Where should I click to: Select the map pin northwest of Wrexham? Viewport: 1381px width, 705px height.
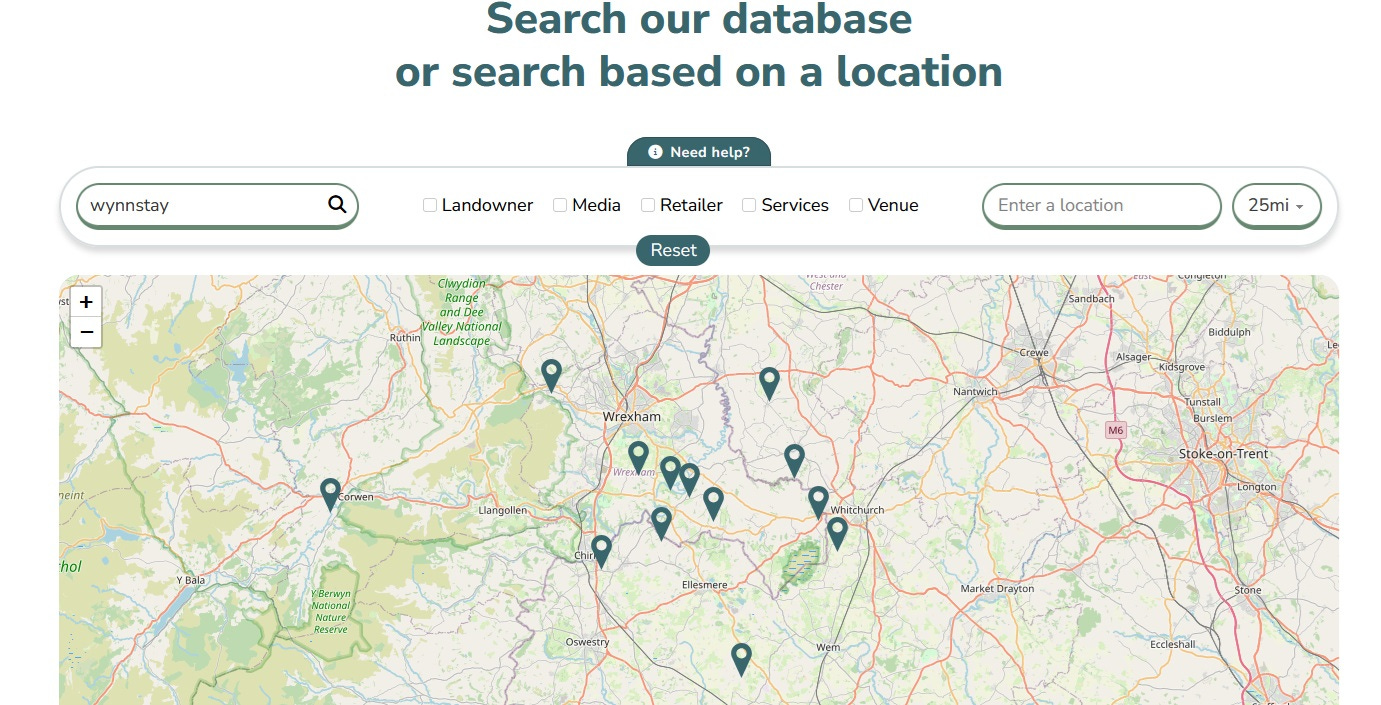click(x=551, y=375)
